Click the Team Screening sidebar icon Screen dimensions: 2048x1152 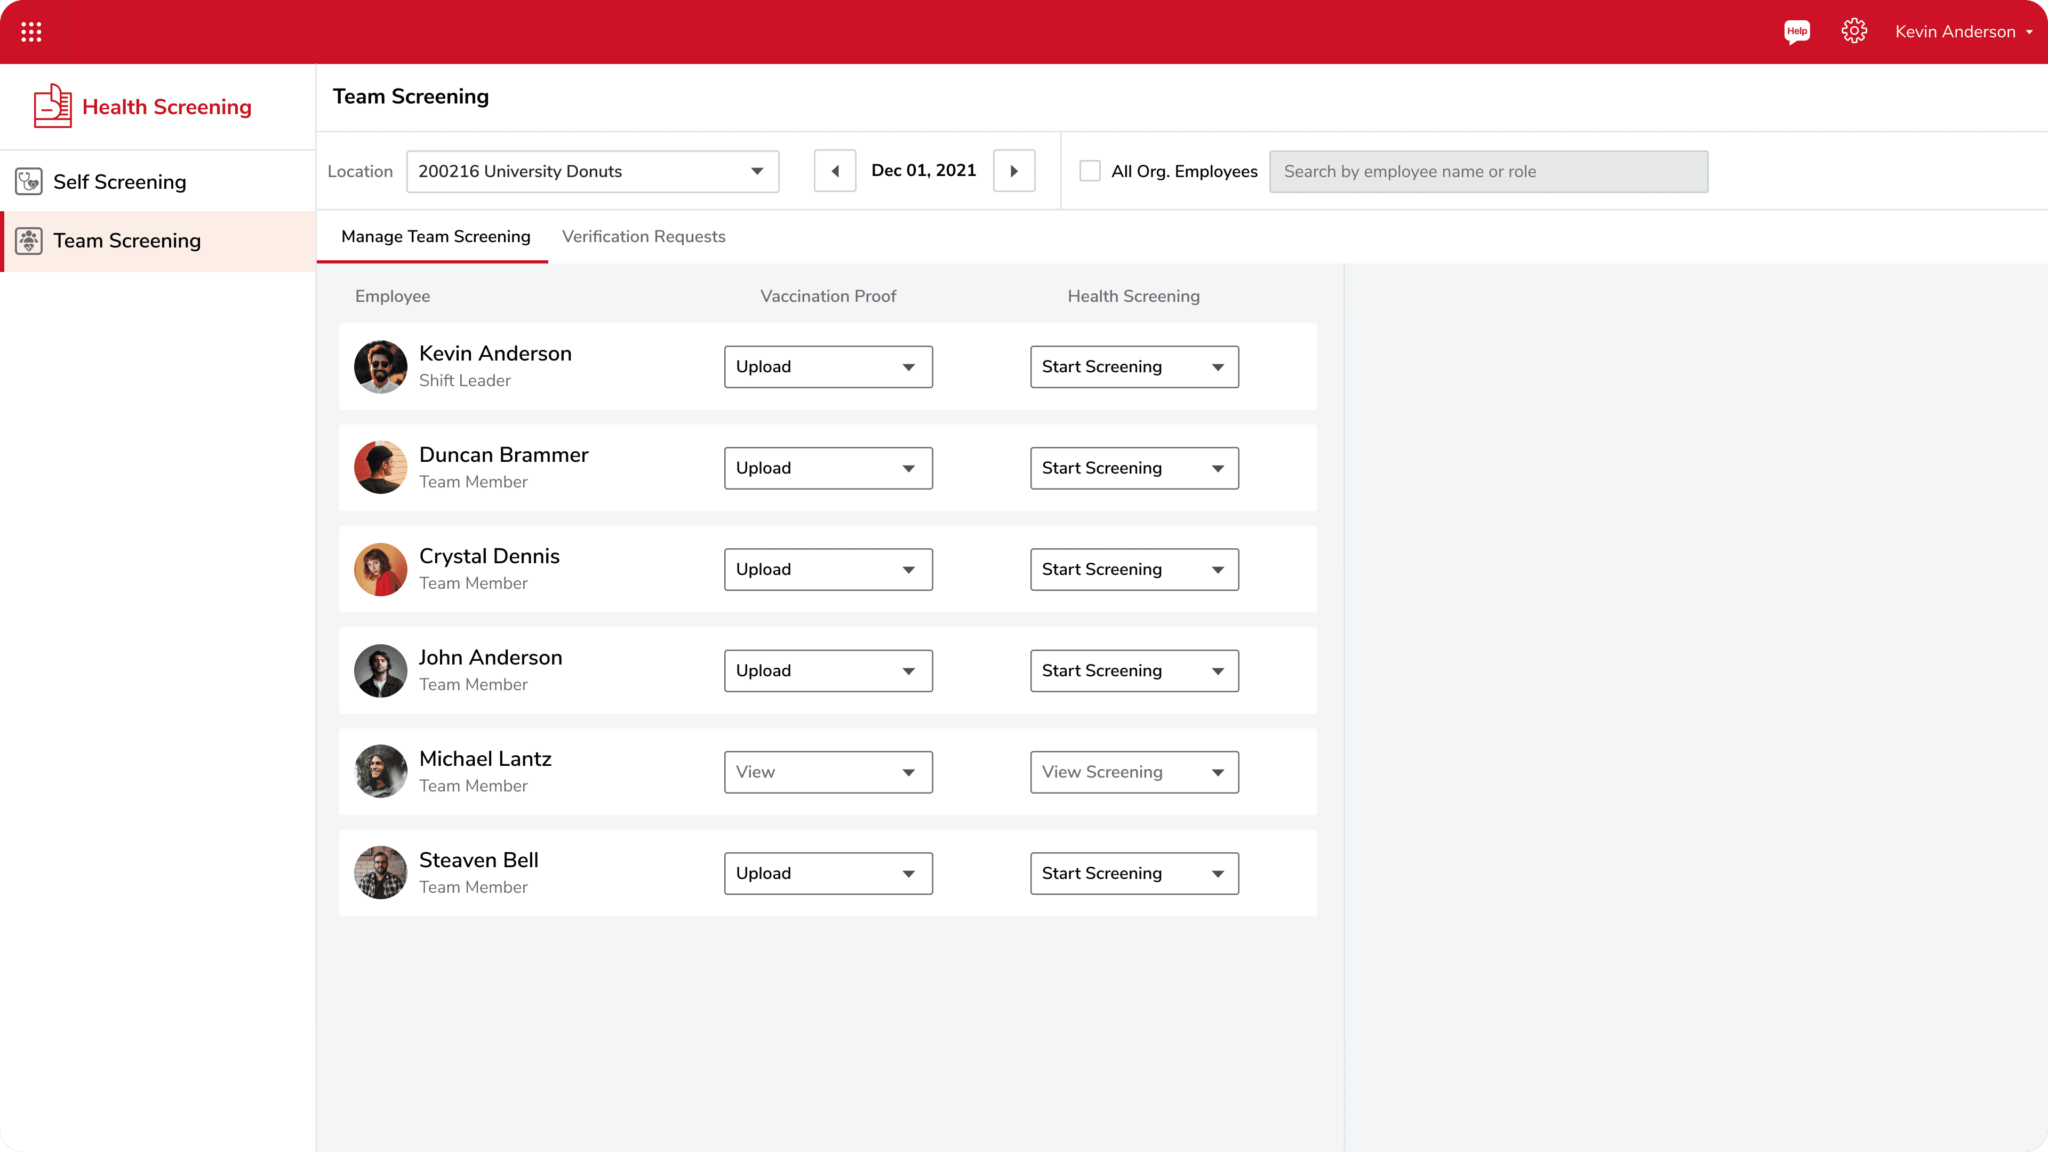(x=29, y=241)
